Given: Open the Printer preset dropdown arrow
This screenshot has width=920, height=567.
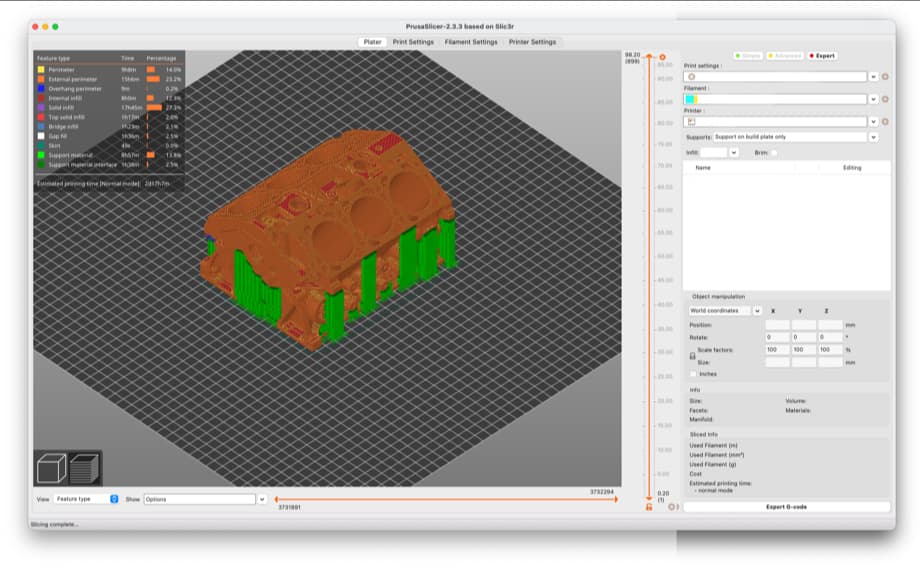Looking at the screenshot, I should point(873,122).
